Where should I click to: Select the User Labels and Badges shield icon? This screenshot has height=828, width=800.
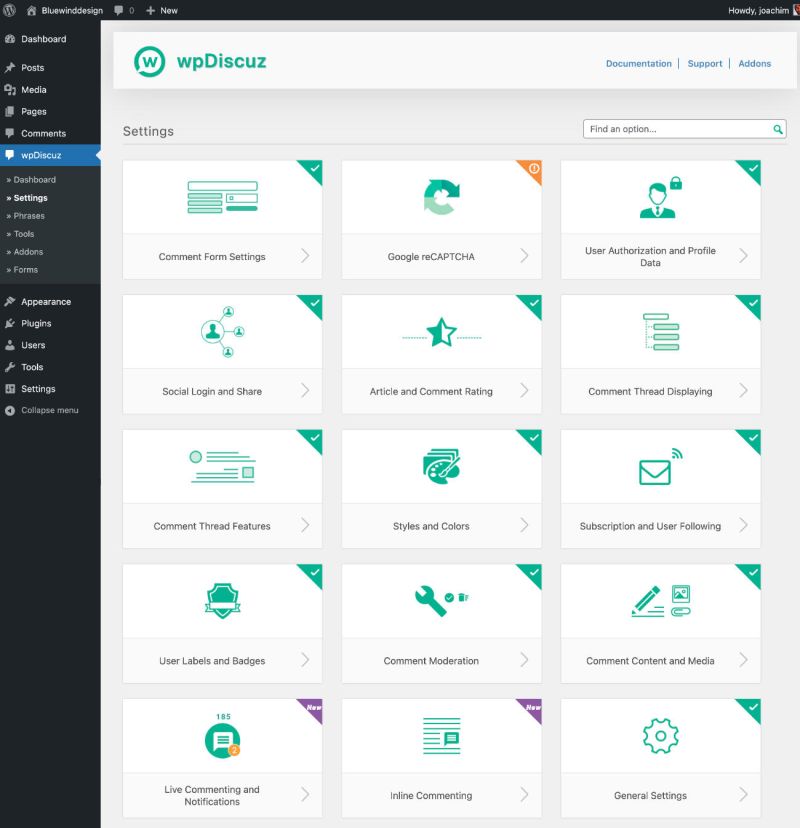[x=221, y=602]
